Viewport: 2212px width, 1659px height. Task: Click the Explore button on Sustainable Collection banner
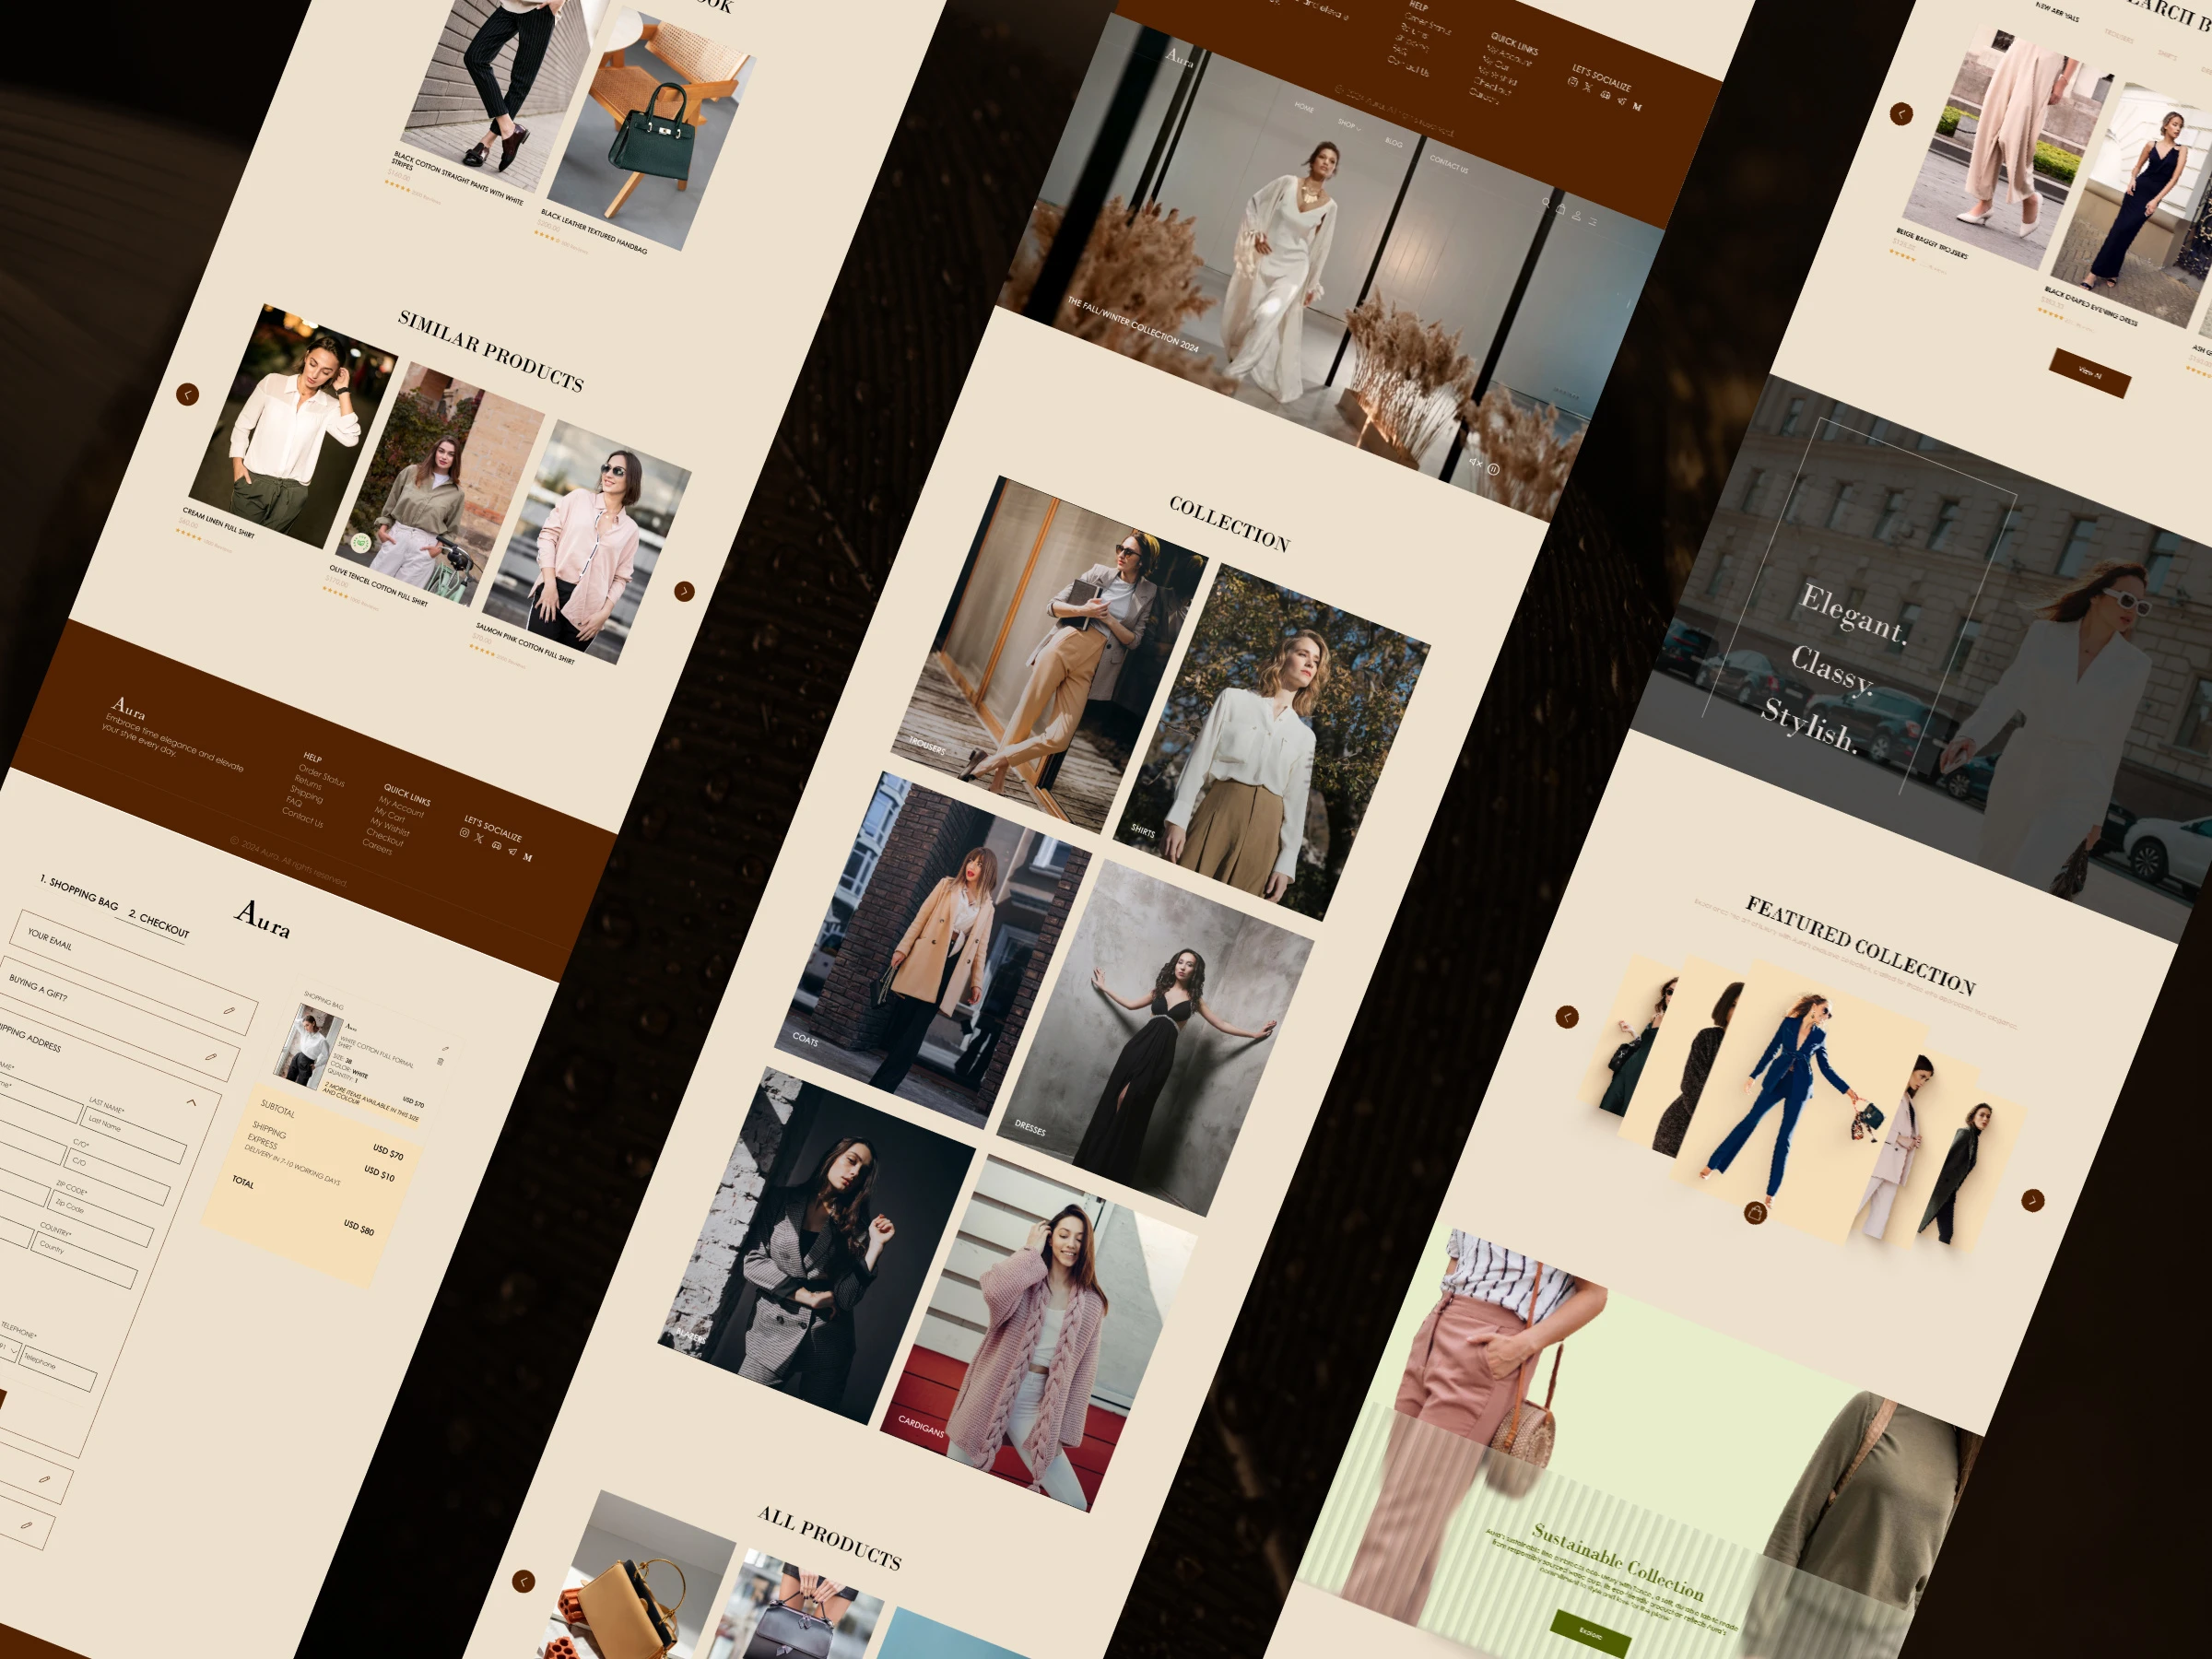(1590, 1634)
